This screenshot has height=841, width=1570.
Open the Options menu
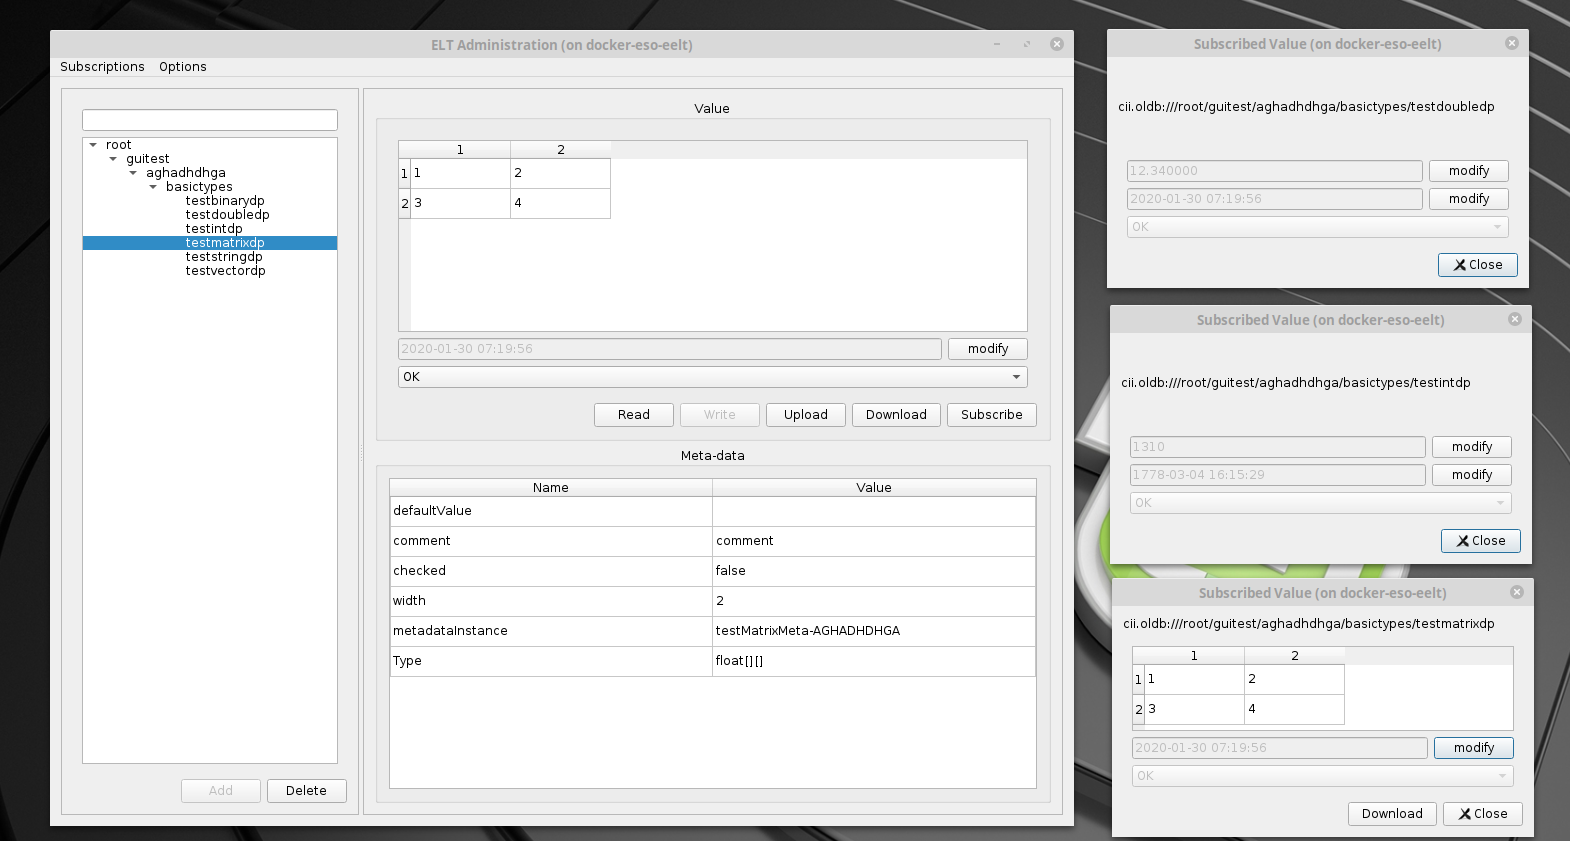(182, 67)
